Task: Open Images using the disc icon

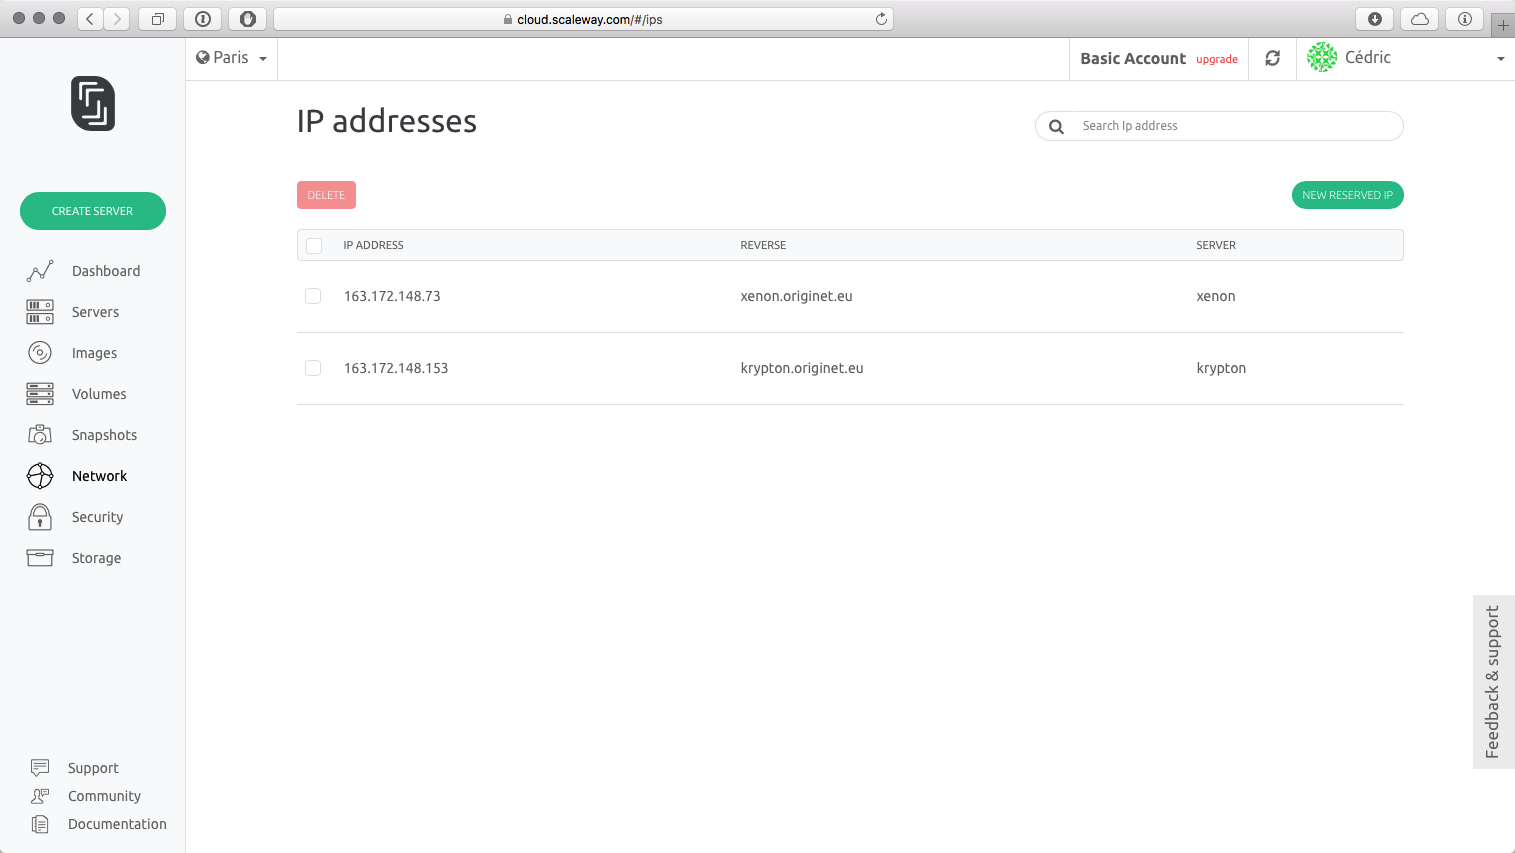Action: tap(40, 353)
